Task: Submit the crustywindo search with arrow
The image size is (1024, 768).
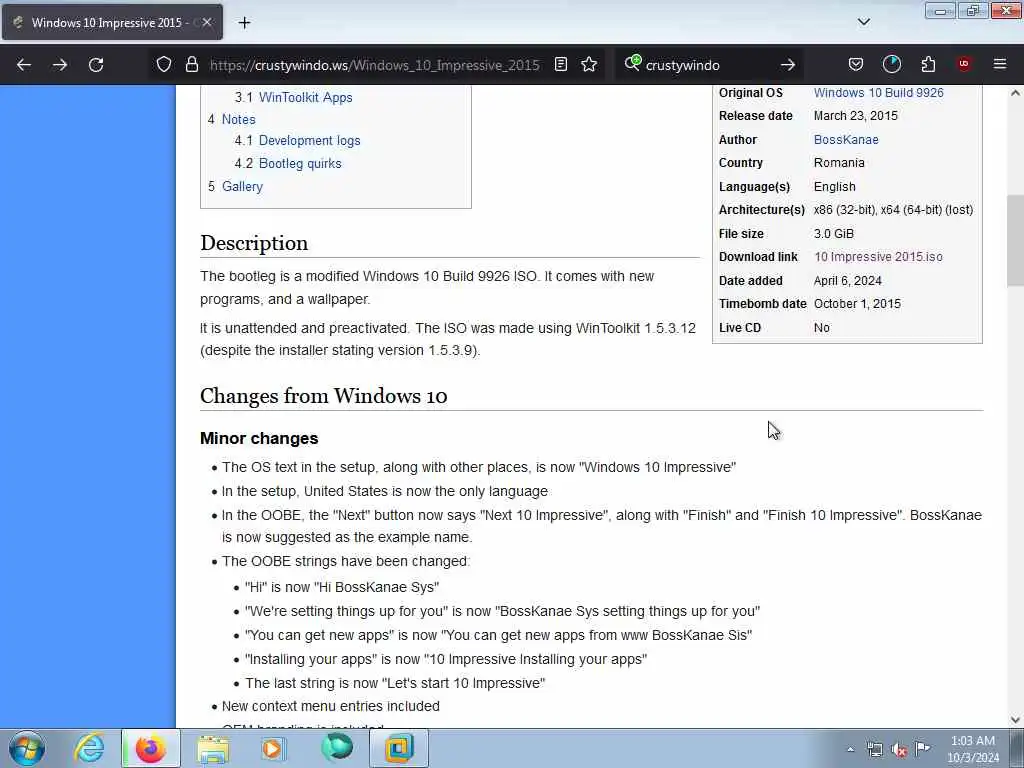Action: [788, 65]
